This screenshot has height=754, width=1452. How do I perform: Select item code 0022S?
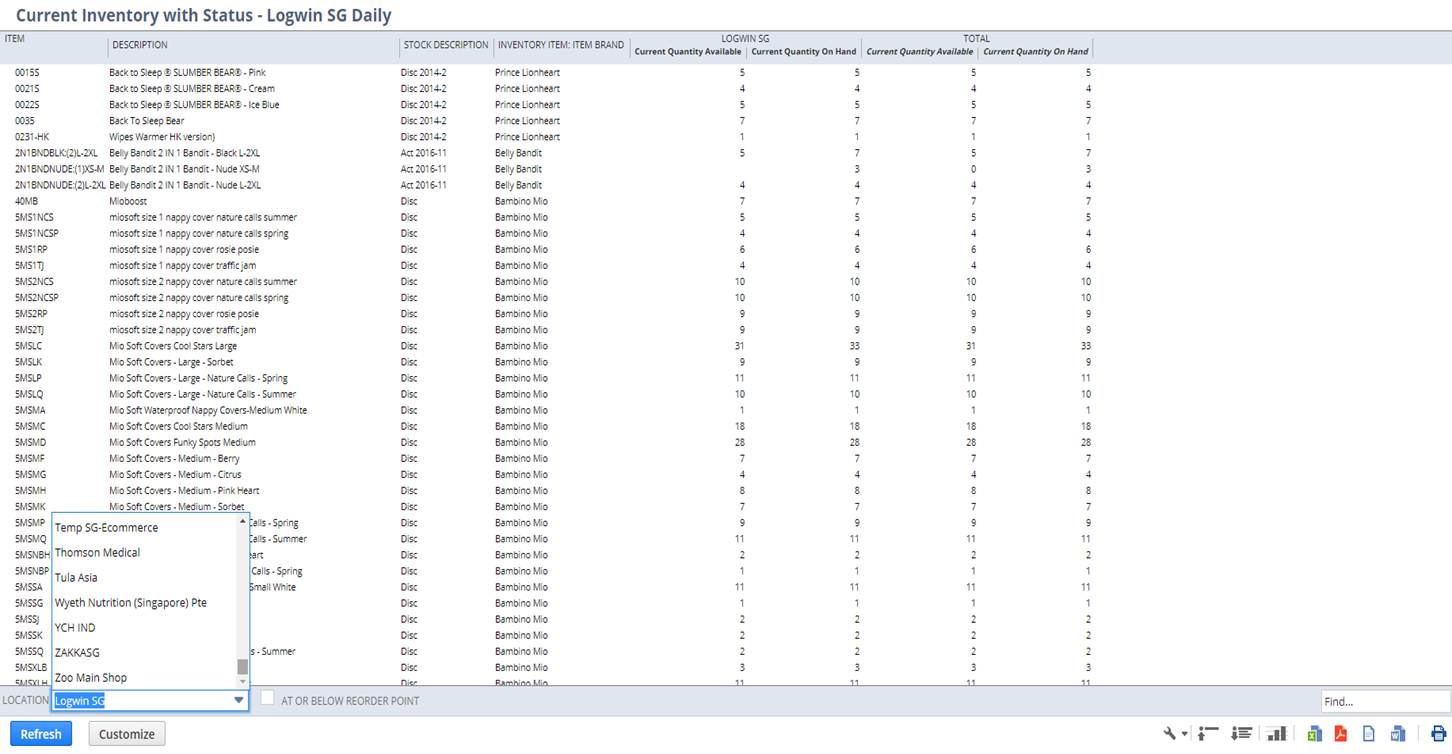[x=28, y=105]
